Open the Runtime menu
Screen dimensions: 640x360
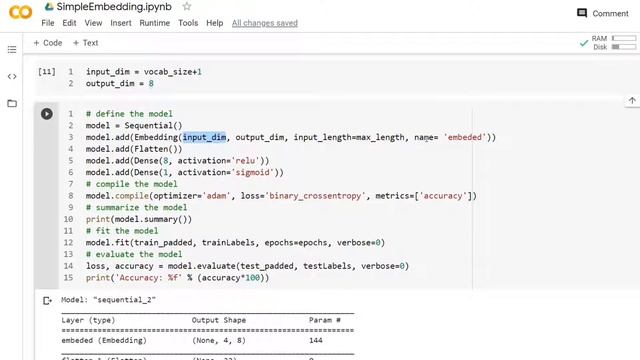[x=154, y=23]
